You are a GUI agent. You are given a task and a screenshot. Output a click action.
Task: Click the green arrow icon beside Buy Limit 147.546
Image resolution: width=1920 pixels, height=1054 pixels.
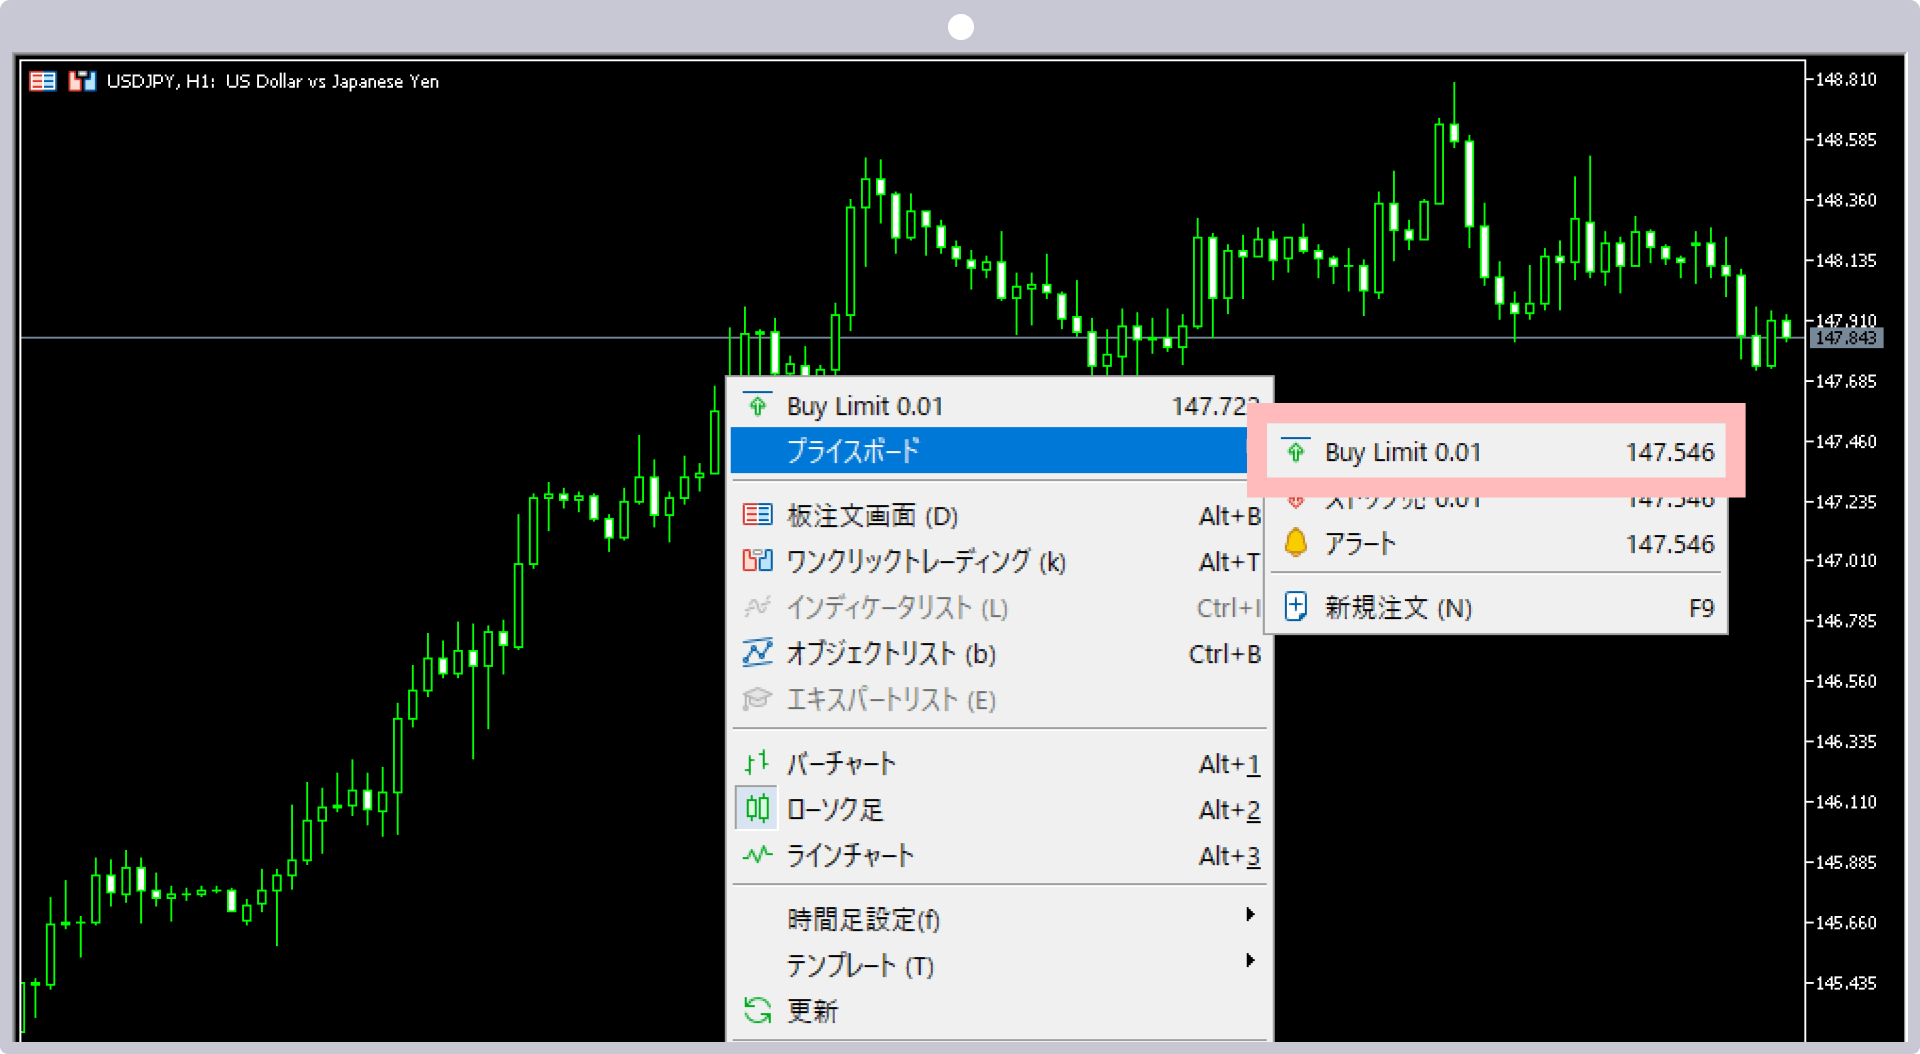click(x=1295, y=452)
